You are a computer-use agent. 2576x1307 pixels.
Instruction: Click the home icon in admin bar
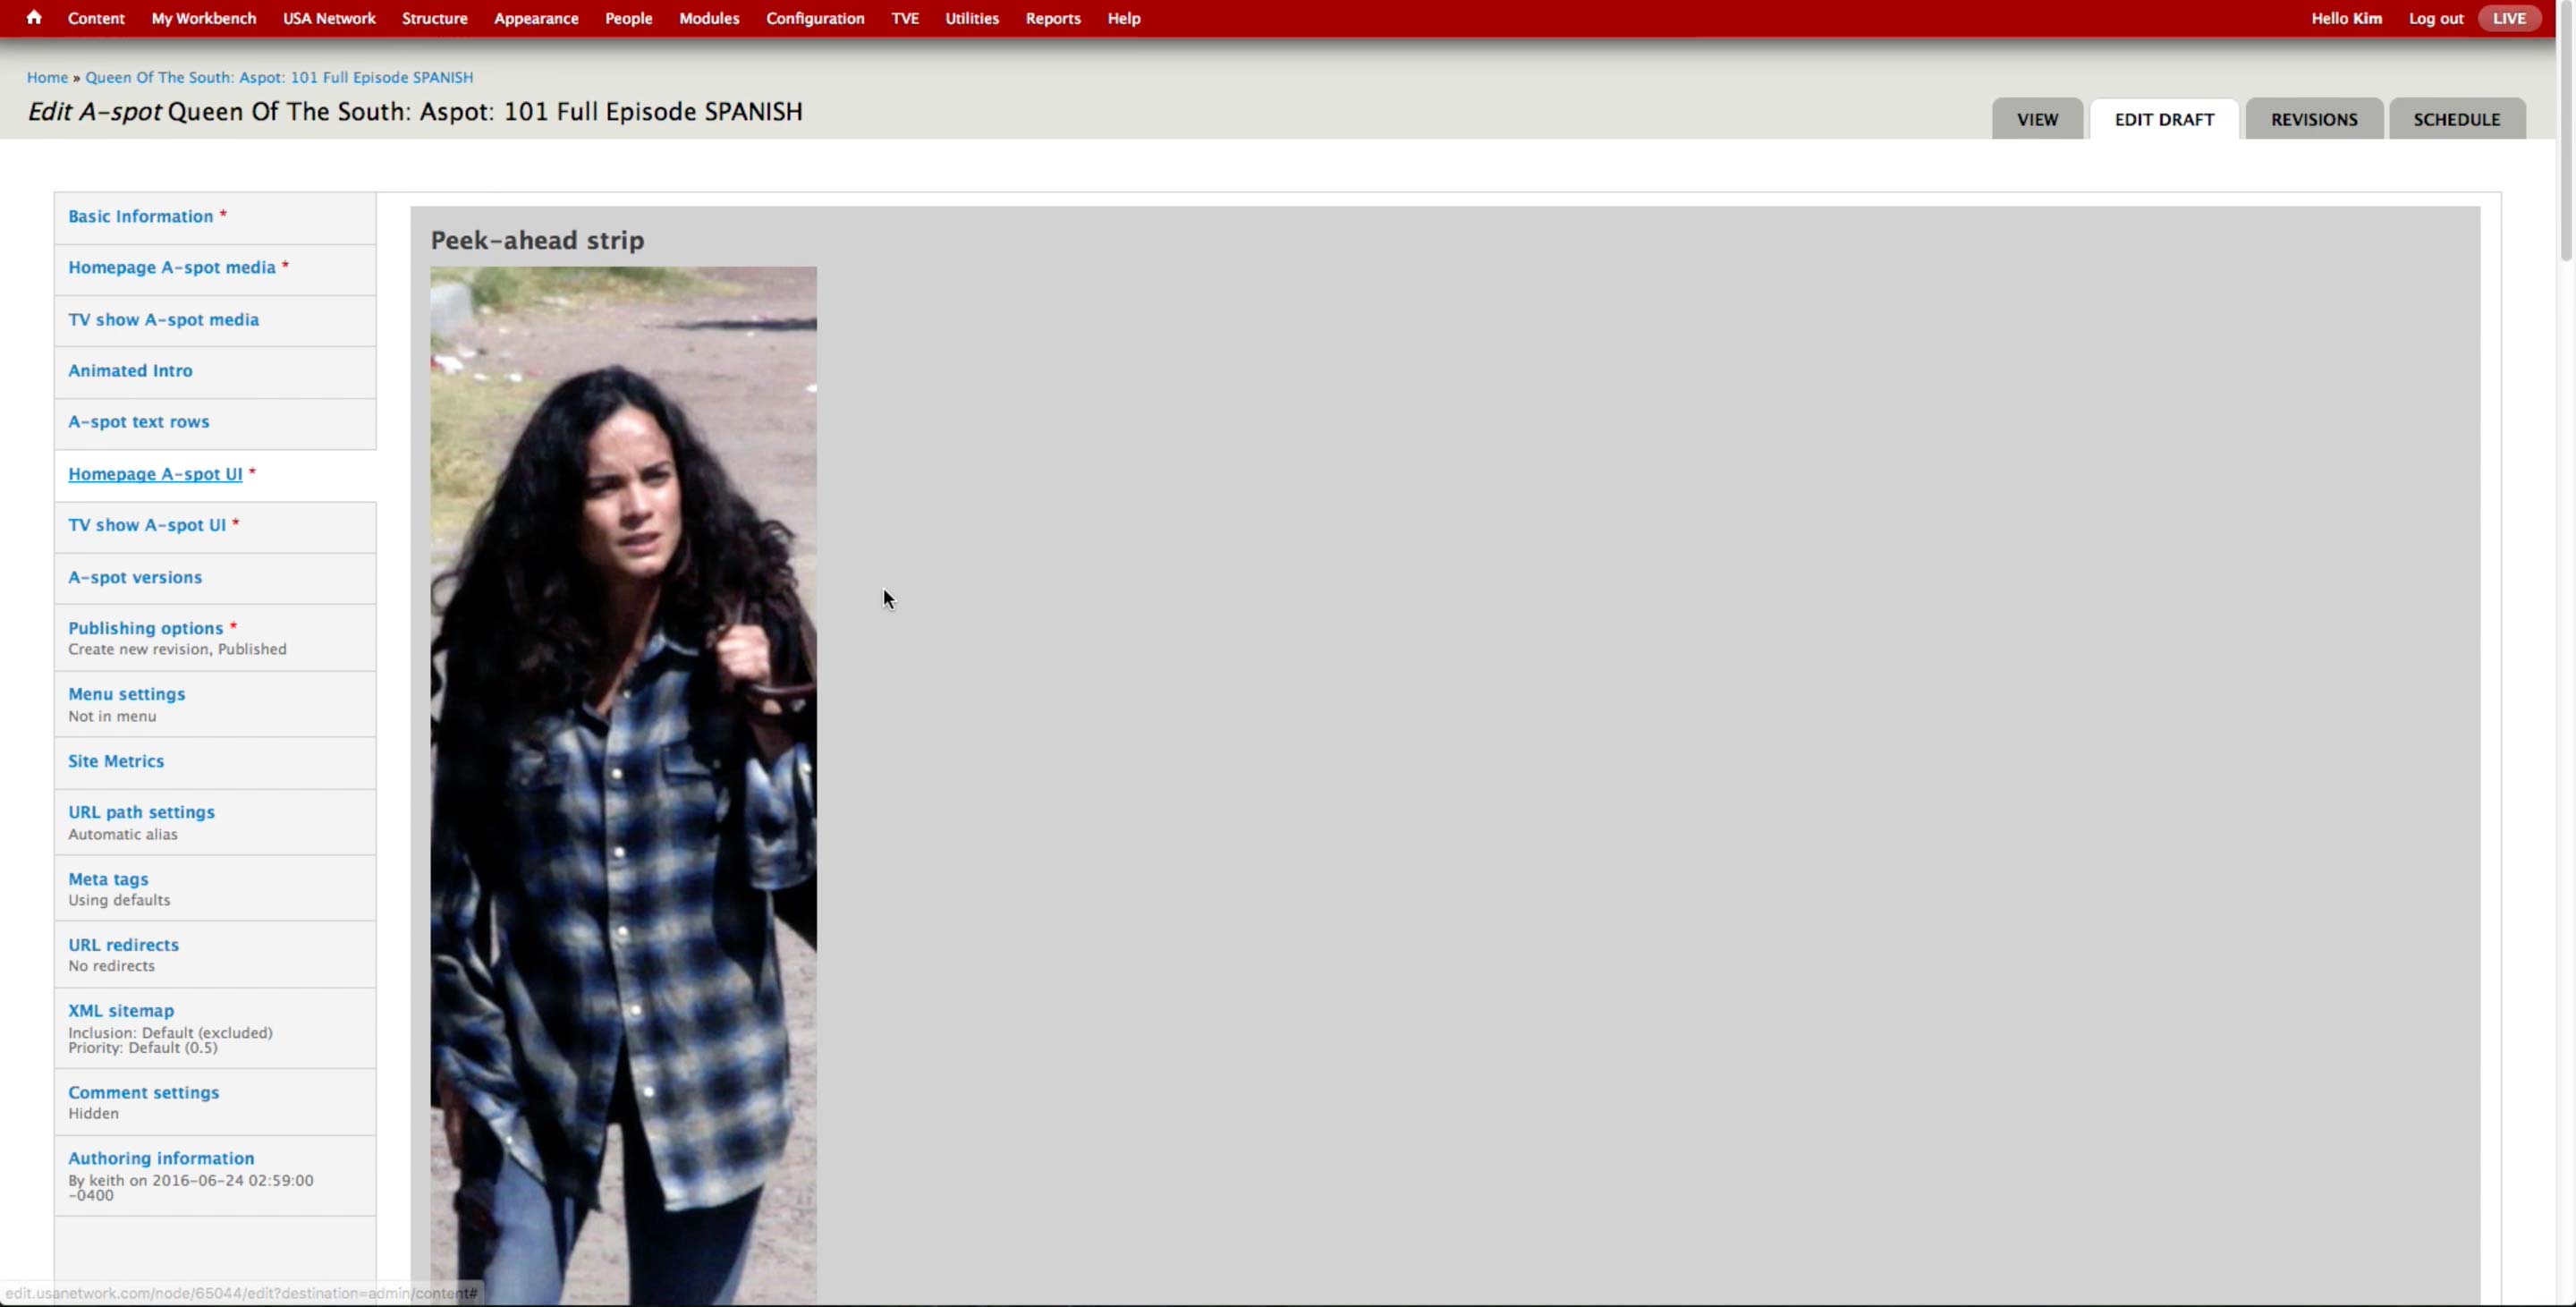pyautogui.click(x=34, y=17)
